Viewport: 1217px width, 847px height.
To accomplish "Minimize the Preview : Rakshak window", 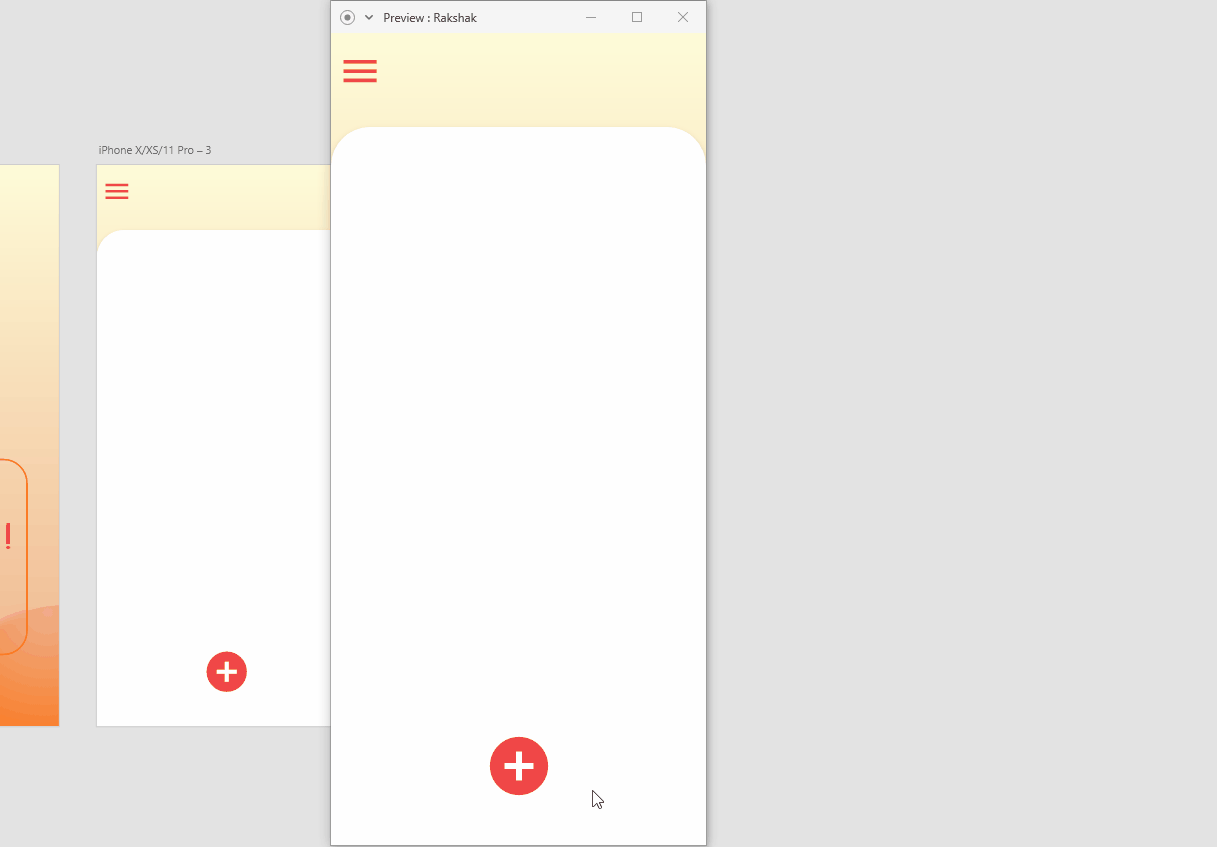I will (x=591, y=17).
